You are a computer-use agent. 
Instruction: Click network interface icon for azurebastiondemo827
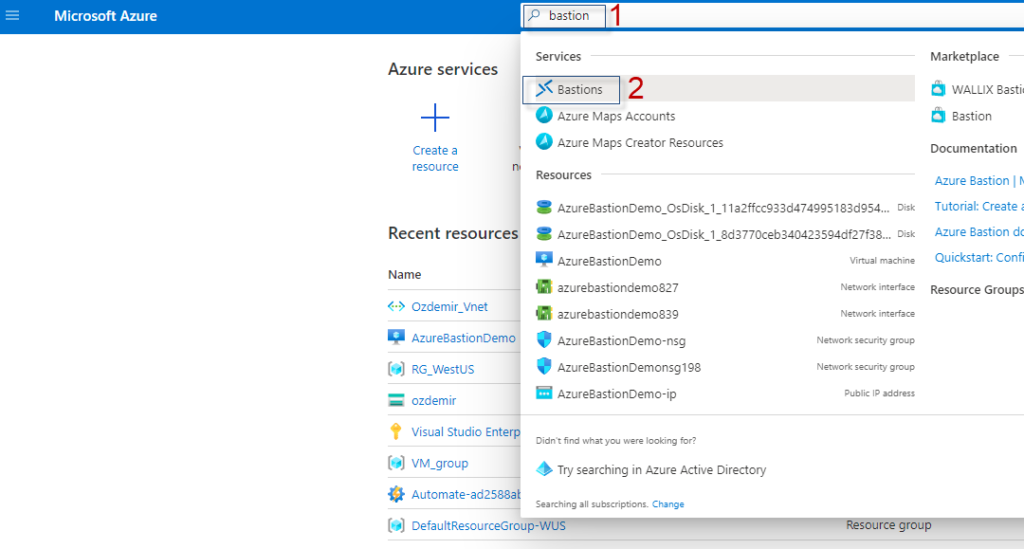544,287
